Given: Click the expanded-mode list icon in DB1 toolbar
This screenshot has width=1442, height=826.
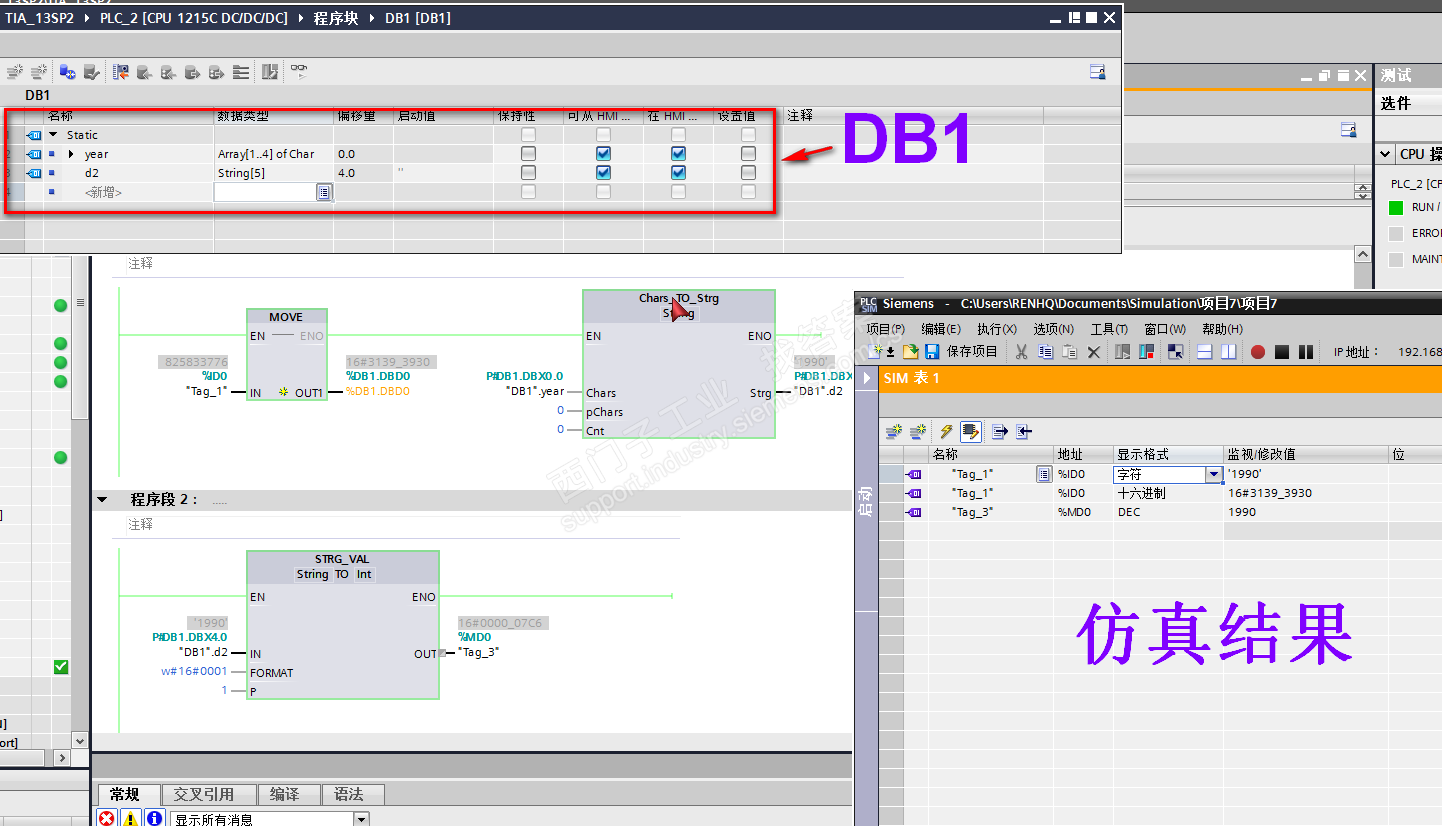Looking at the screenshot, I should coord(241,72).
